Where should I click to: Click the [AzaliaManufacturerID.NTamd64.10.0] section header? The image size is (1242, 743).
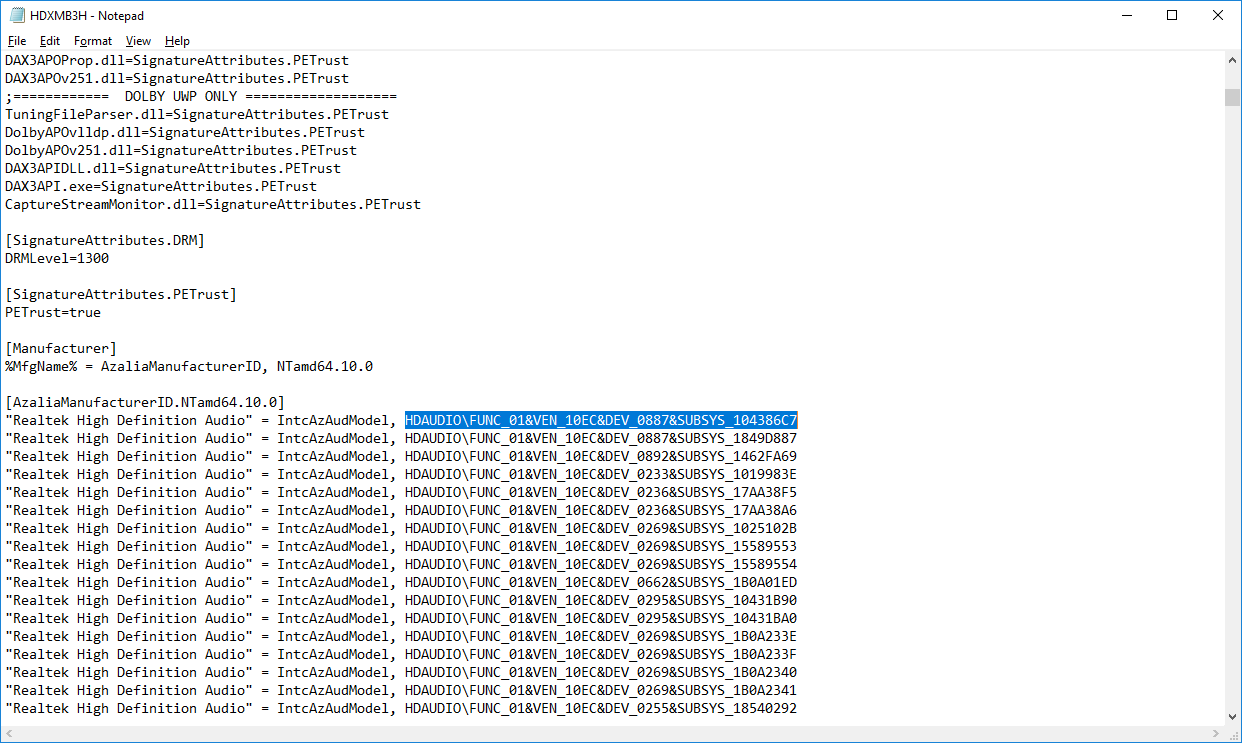pos(145,402)
